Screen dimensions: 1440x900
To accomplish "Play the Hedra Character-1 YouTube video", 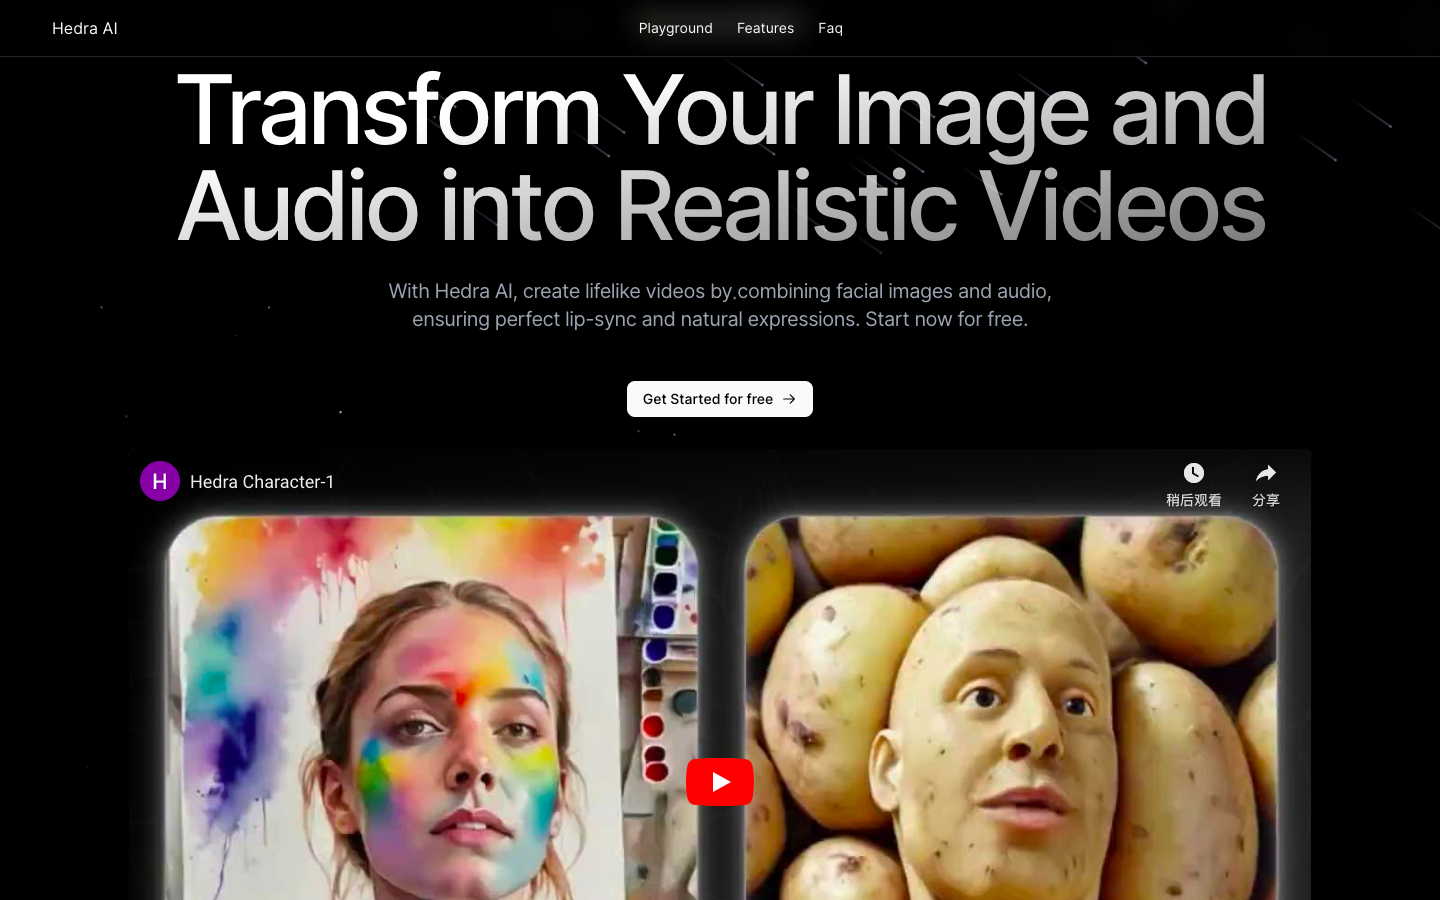I will click(720, 782).
